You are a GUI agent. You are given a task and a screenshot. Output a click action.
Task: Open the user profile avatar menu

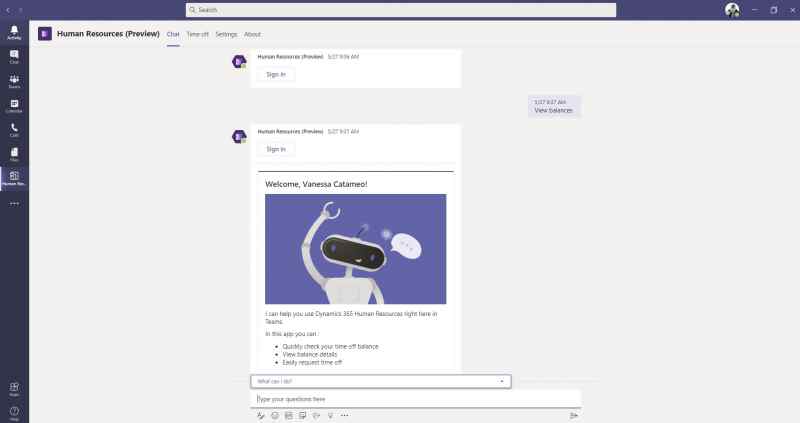click(x=732, y=10)
